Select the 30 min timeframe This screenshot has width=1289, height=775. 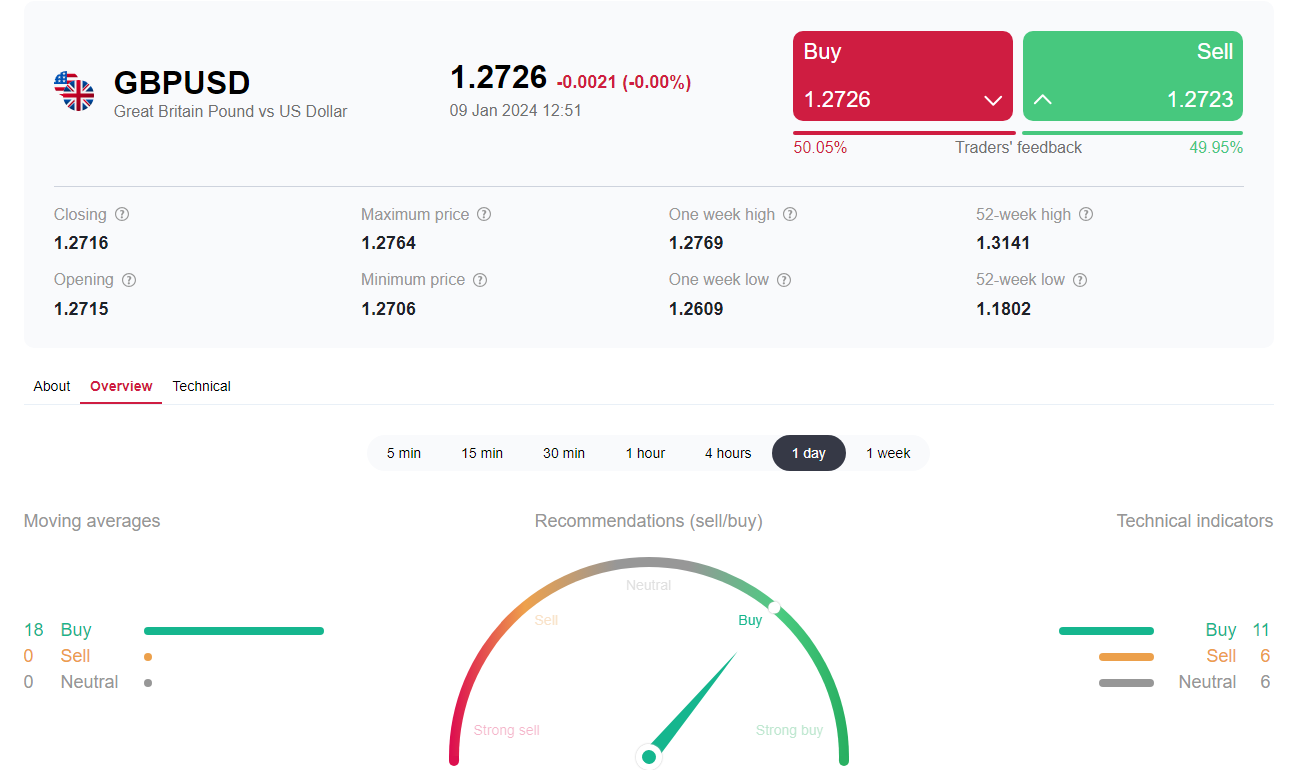[x=564, y=453]
